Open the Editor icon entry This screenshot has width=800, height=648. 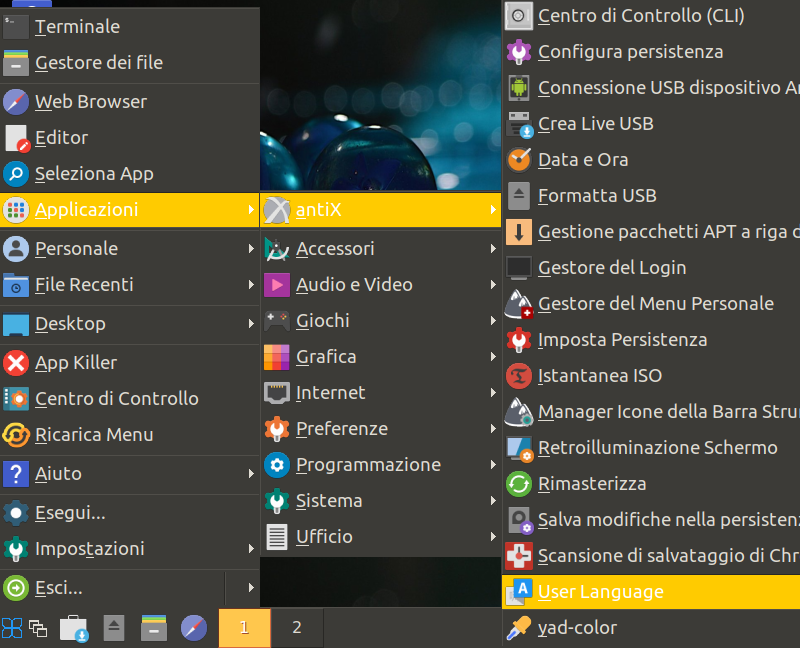pyautogui.click(x=16, y=138)
